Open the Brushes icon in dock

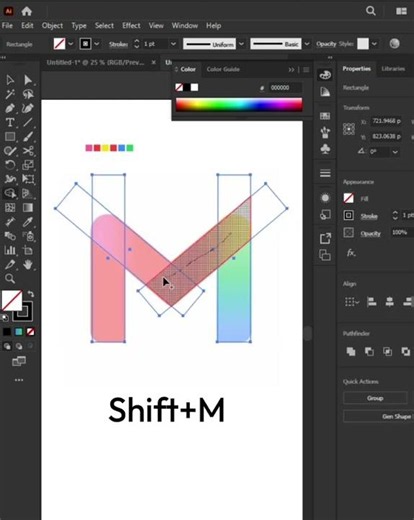click(325, 133)
